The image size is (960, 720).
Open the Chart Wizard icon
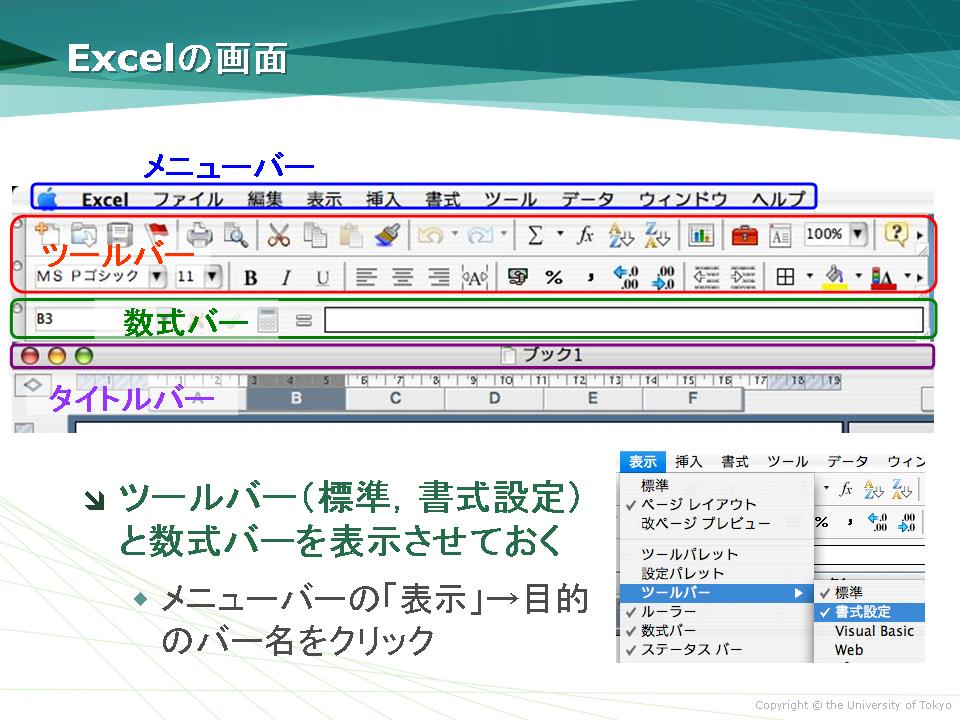[x=701, y=234]
